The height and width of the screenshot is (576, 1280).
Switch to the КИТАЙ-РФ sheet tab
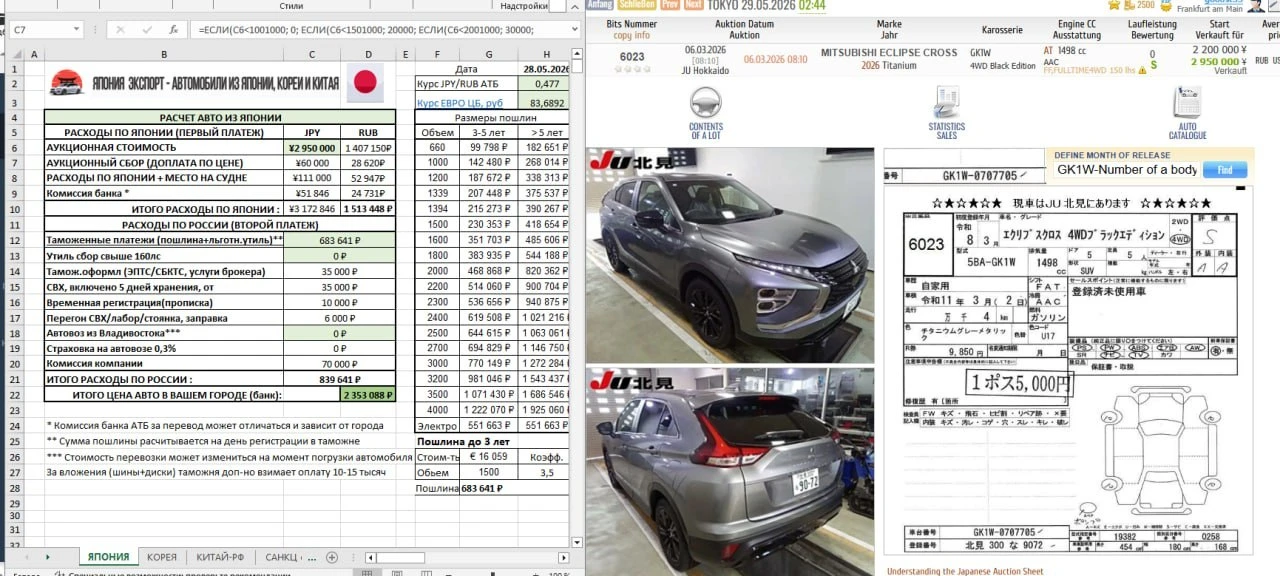click(220, 557)
